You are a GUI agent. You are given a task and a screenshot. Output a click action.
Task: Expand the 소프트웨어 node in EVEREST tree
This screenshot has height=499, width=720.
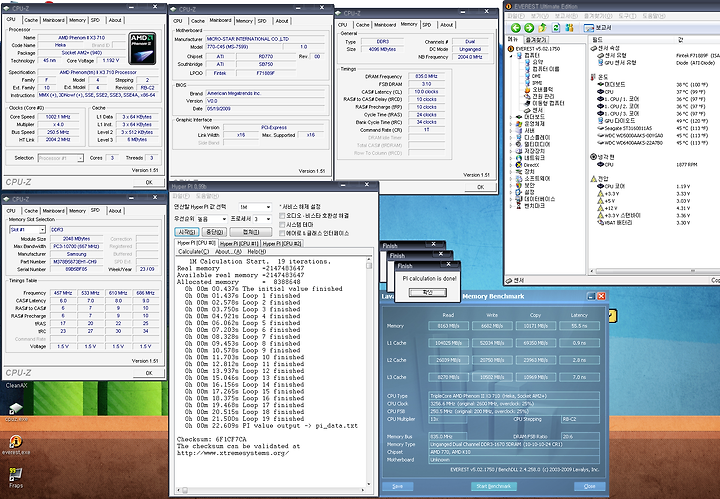tap(511, 179)
